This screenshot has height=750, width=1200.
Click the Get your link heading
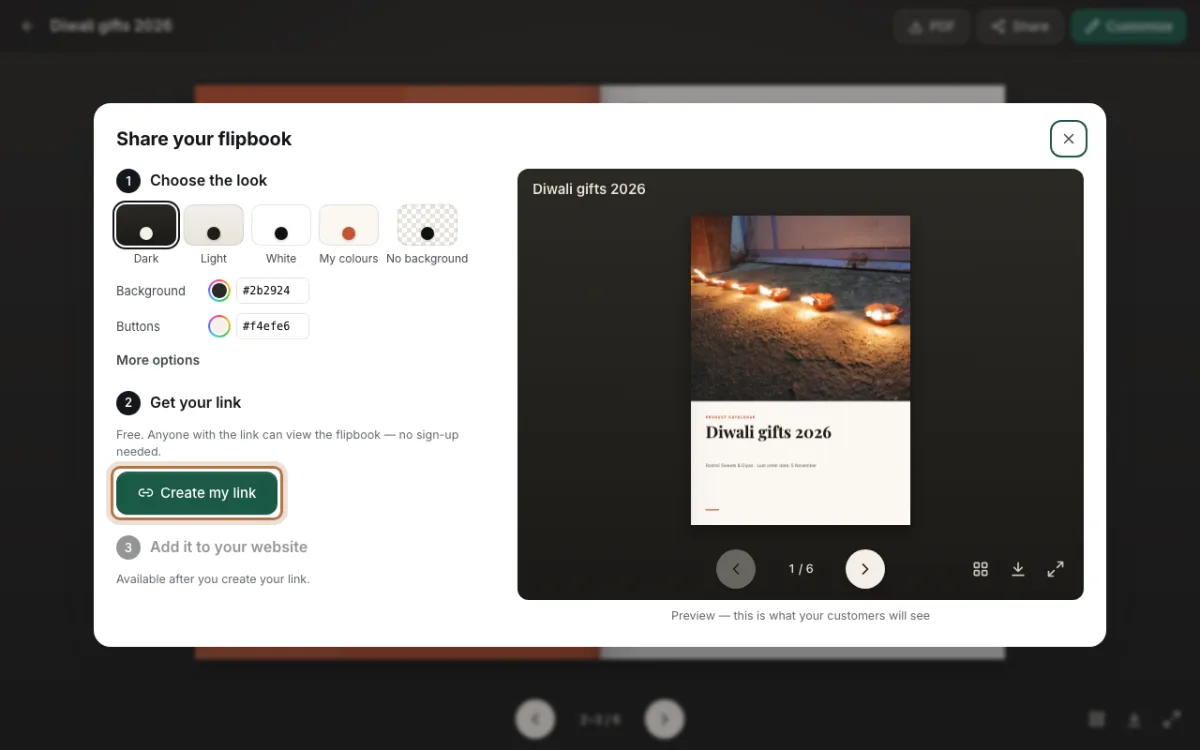196,402
